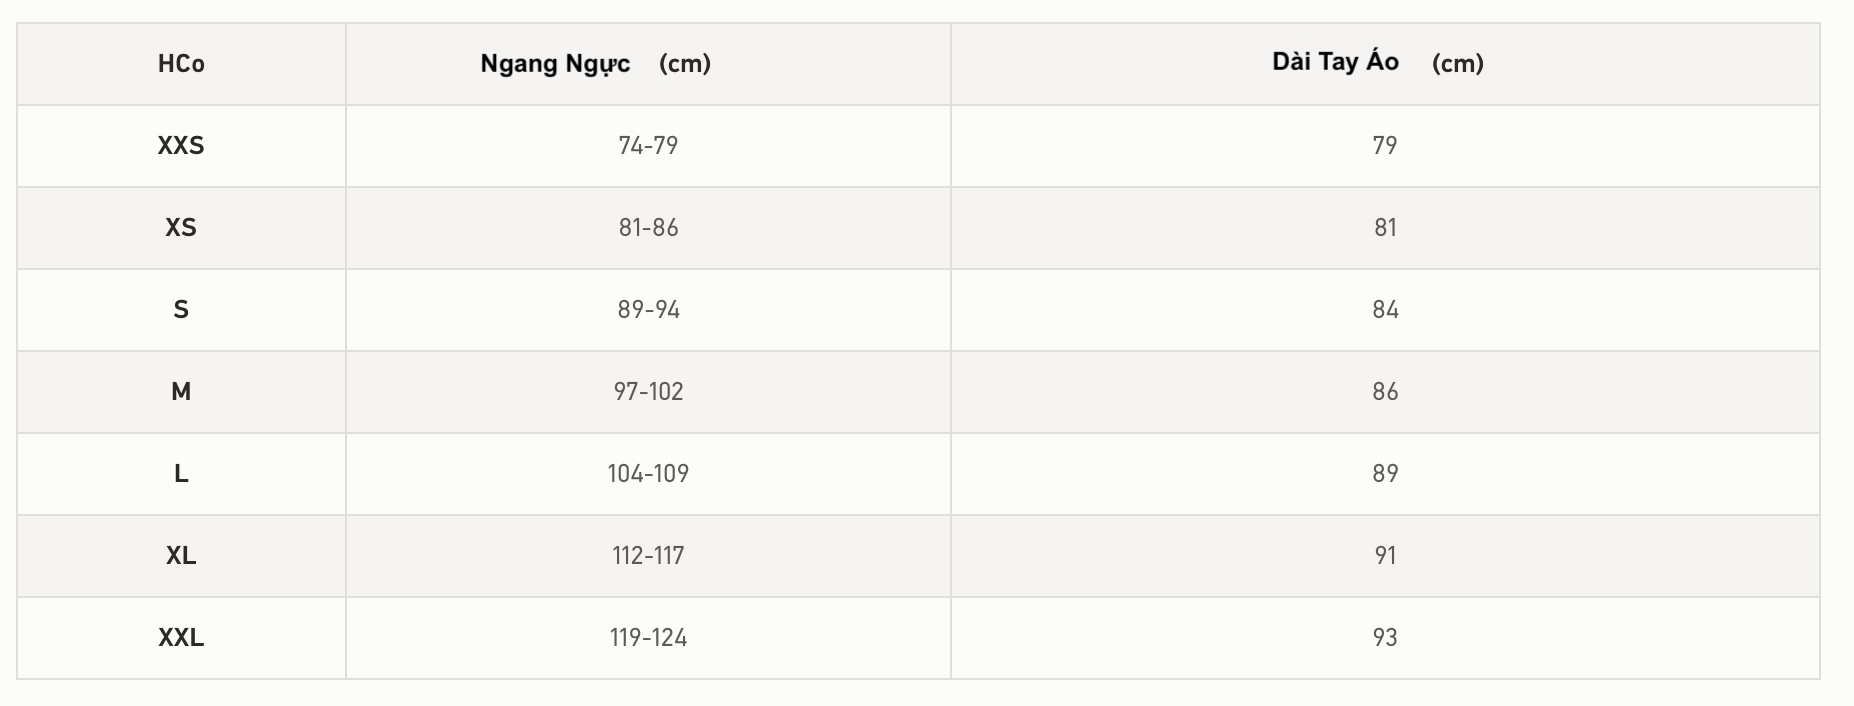Select the XL size row label
The image size is (1854, 706).
click(x=181, y=556)
